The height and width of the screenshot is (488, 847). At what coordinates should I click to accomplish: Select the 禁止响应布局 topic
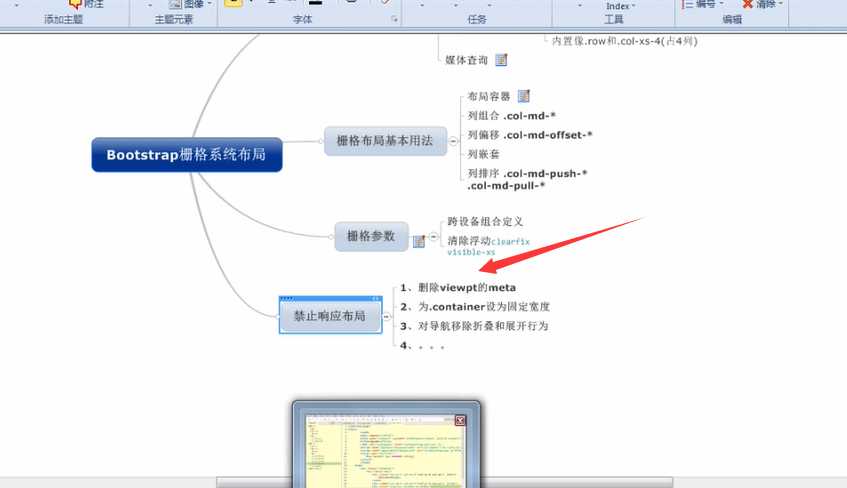(x=330, y=316)
